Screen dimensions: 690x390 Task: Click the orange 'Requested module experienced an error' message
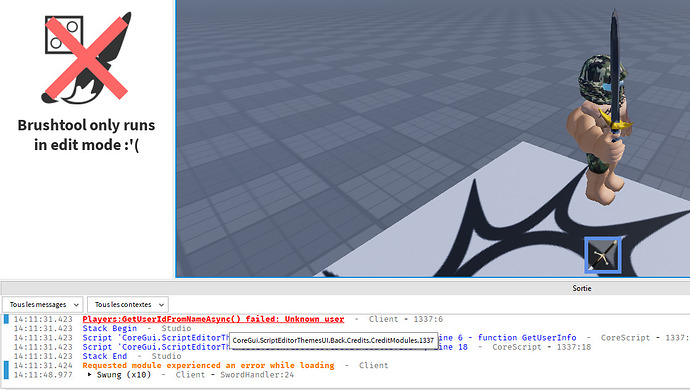[x=208, y=365]
